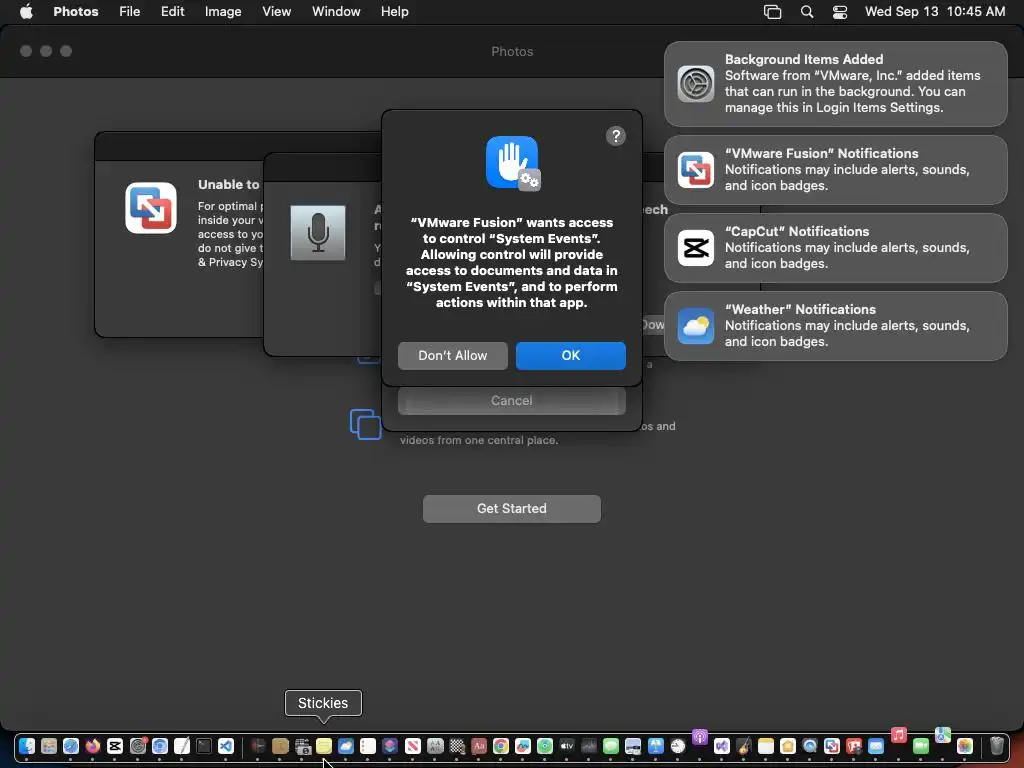Launch Firefox from the Dock

93,746
